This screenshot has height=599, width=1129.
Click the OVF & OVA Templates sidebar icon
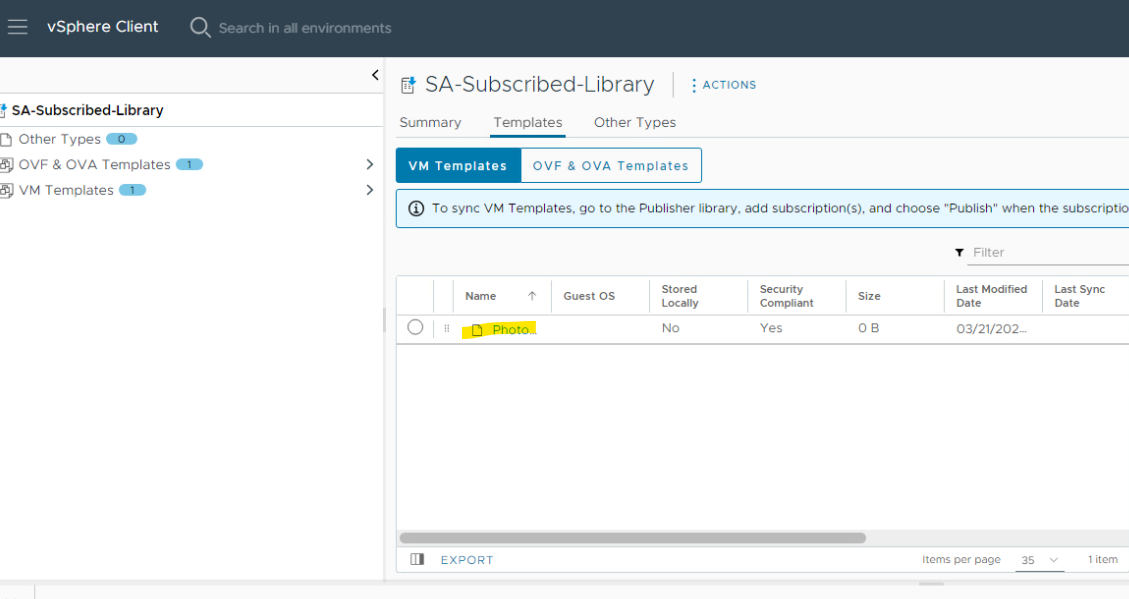coord(6,165)
